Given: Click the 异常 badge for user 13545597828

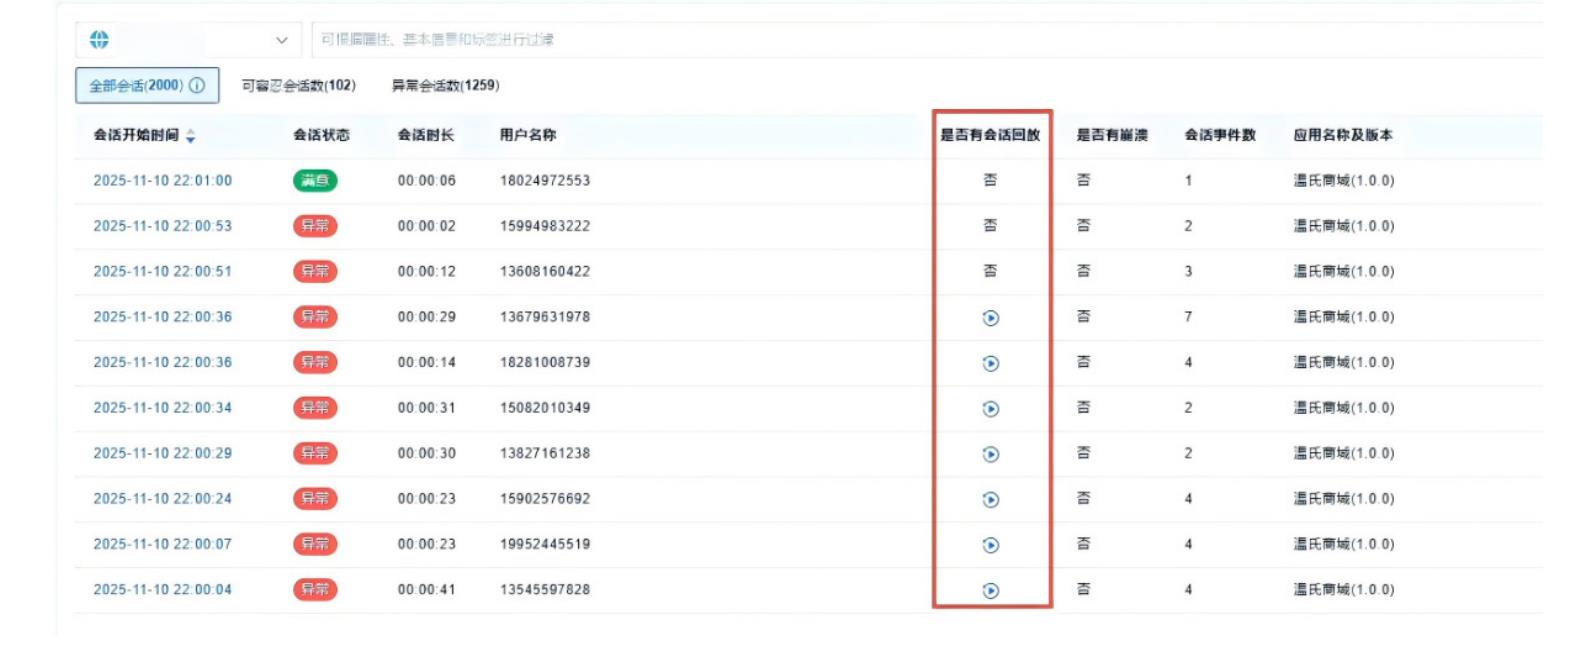Looking at the screenshot, I should (x=315, y=590).
